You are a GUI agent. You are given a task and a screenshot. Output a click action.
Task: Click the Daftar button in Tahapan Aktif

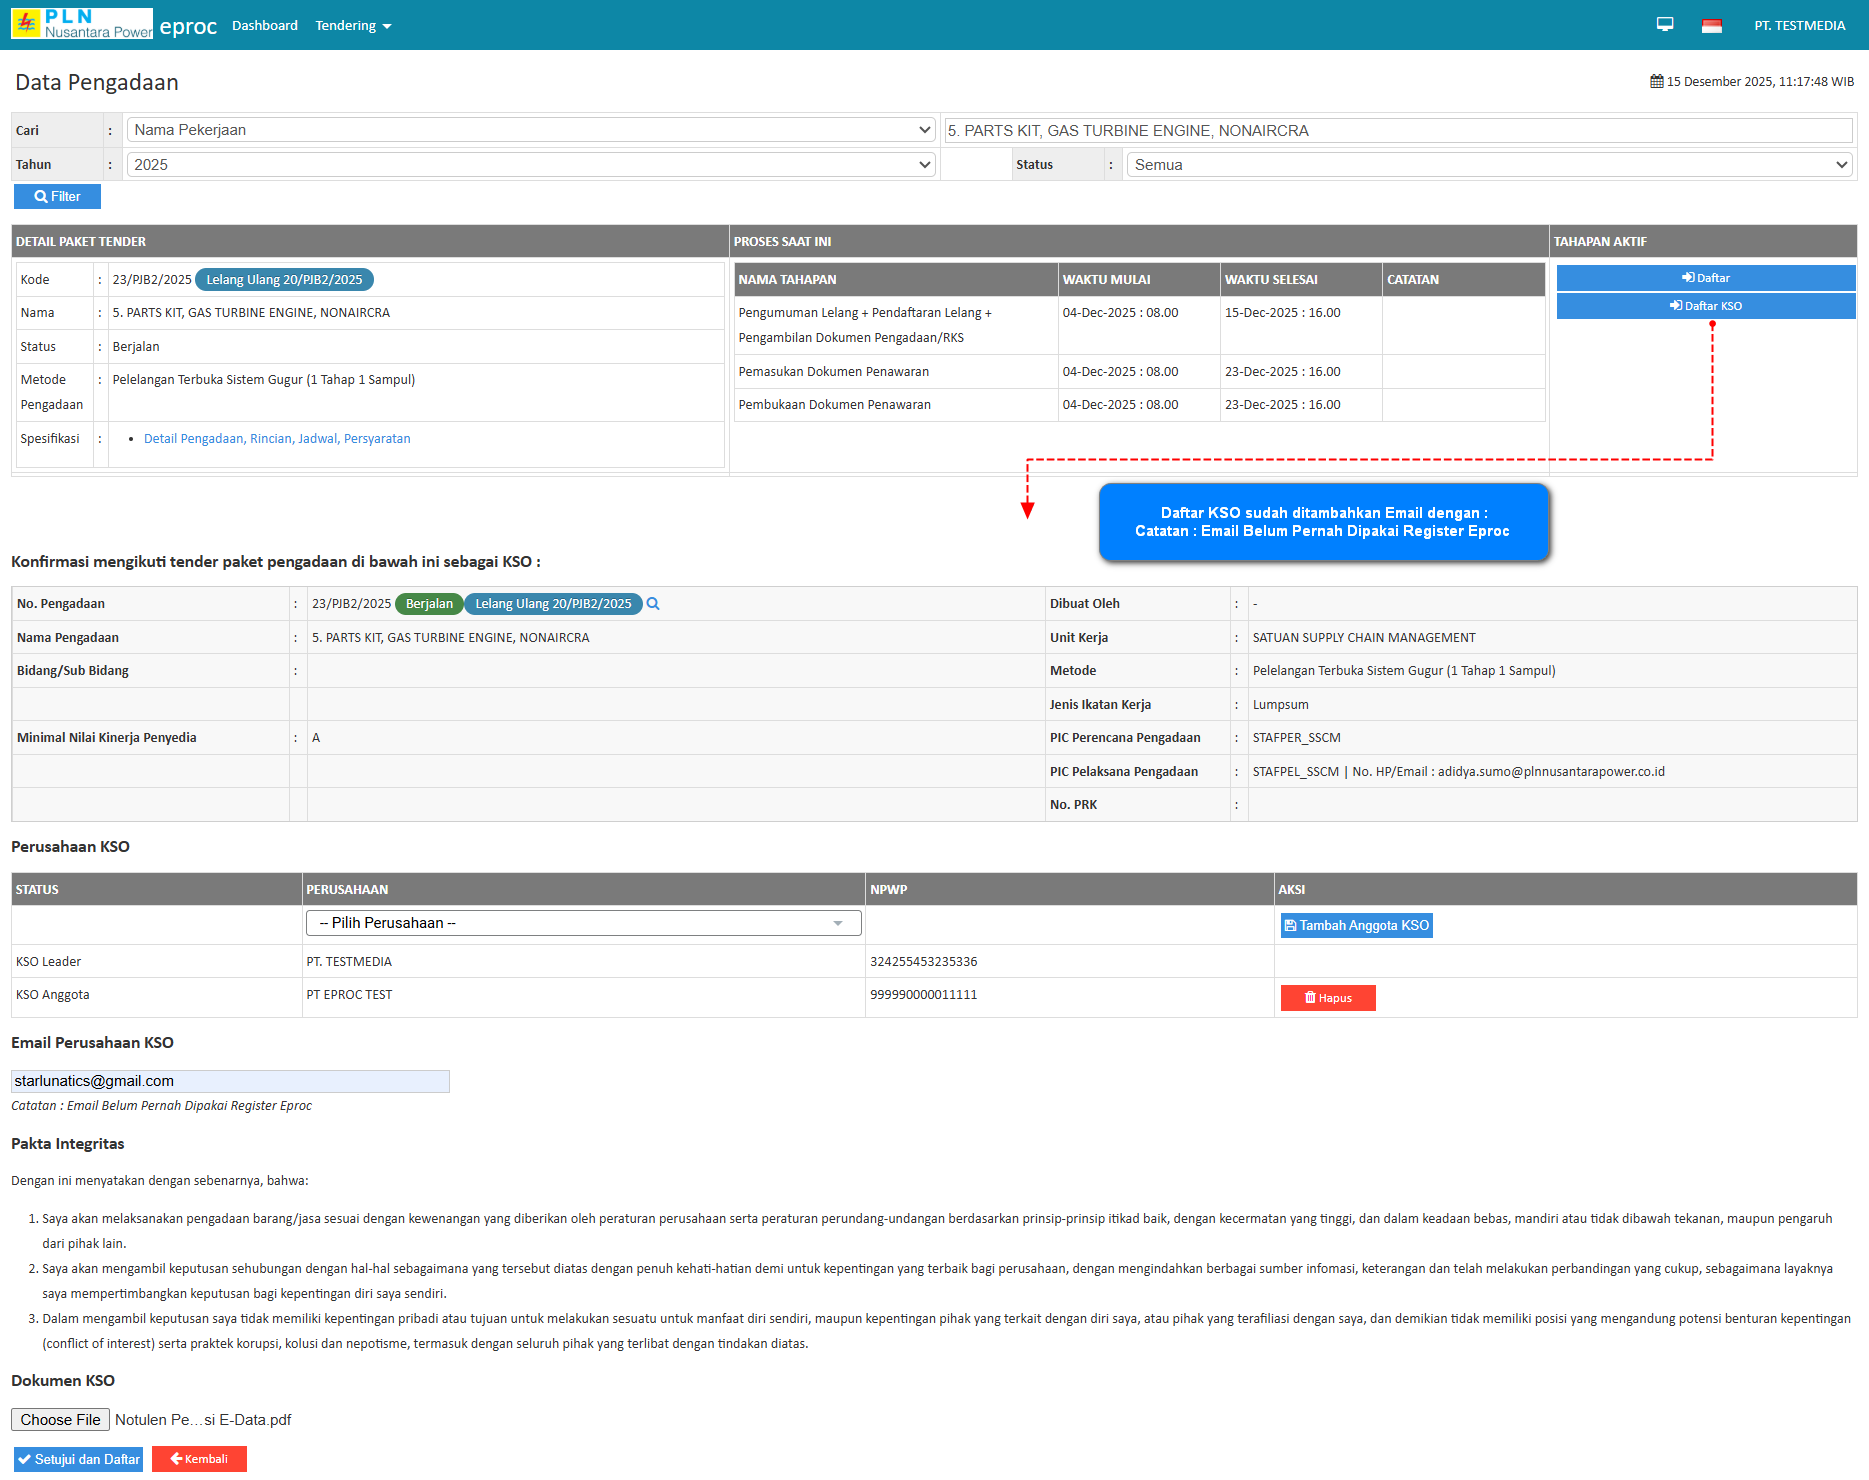(1705, 278)
